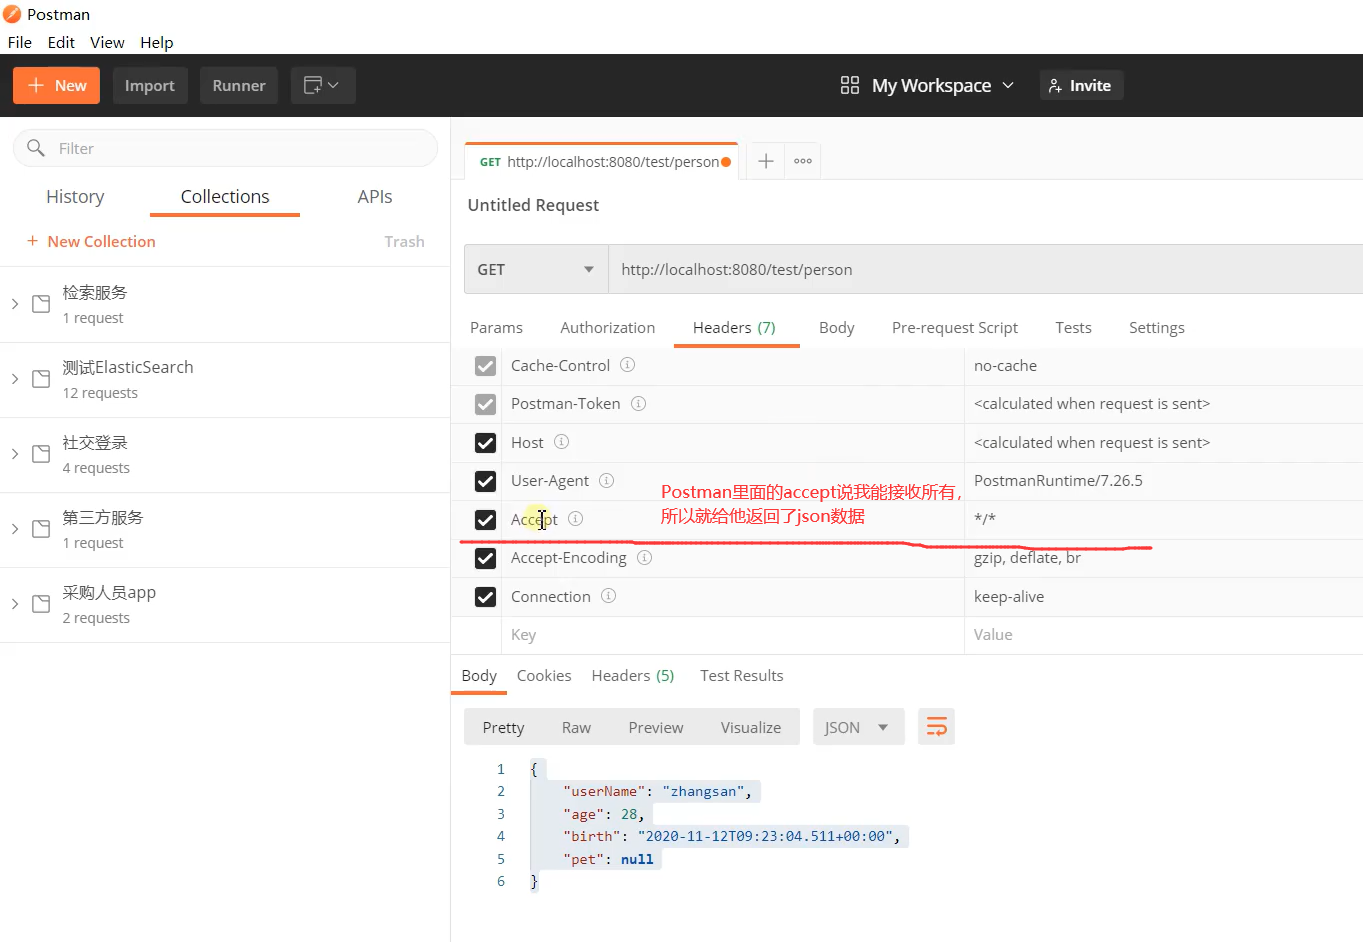The width and height of the screenshot is (1363, 942).
Task: Uncheck the Cache-Control header checkbox
Action: click(485, 366)
